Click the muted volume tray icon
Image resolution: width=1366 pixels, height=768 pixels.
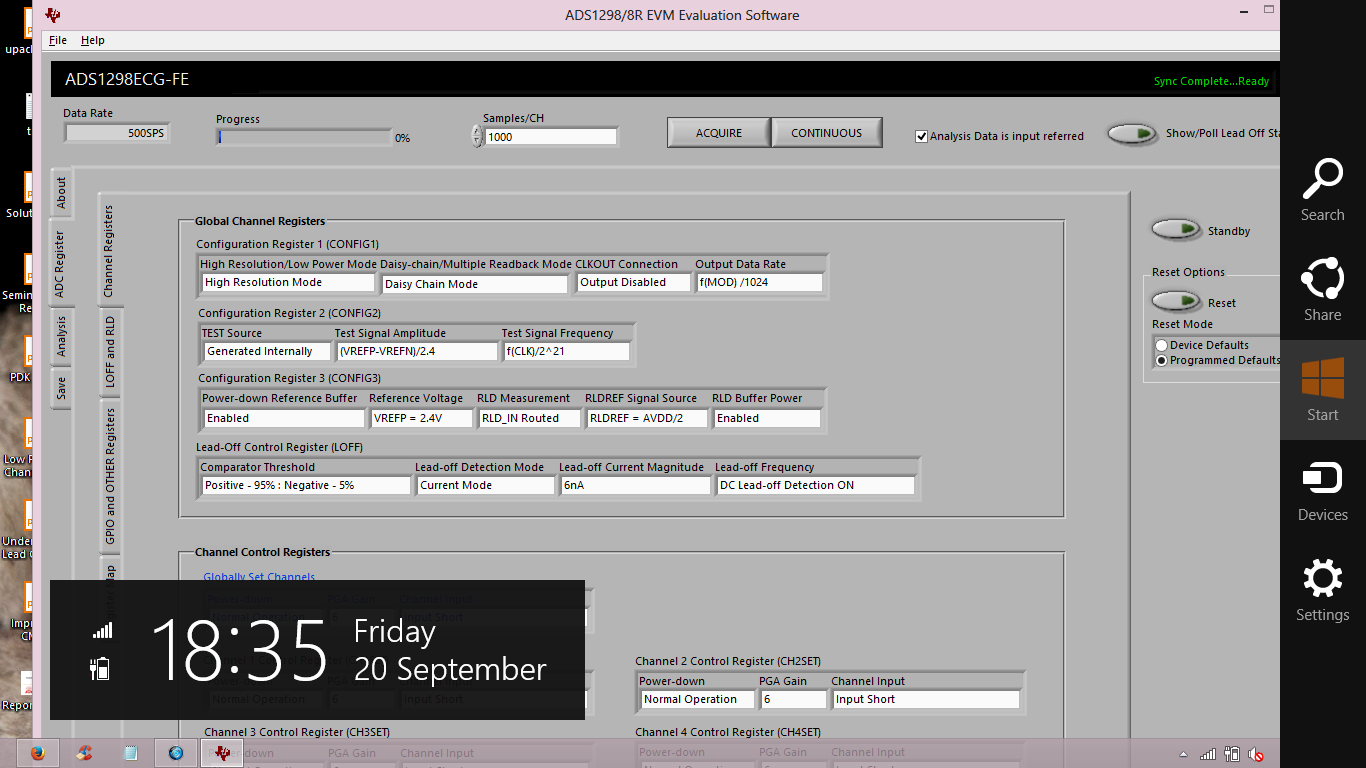[1256, 755]
